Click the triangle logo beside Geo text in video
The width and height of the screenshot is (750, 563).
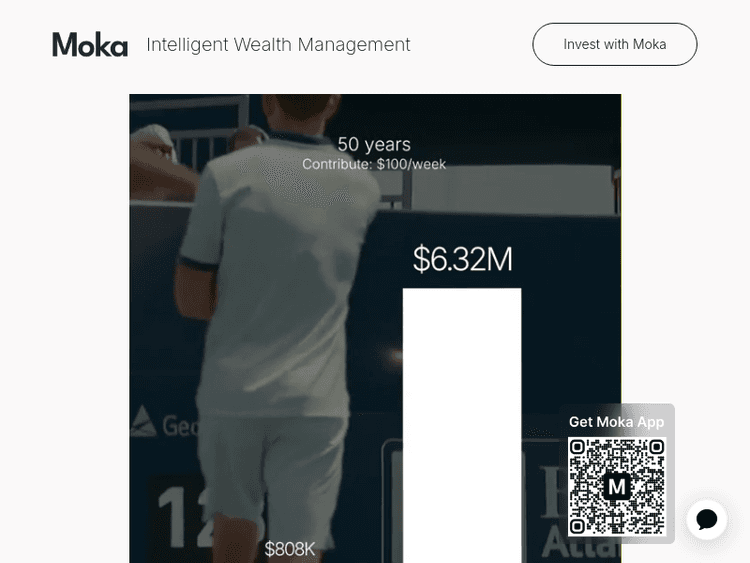[x=143, y=422]
